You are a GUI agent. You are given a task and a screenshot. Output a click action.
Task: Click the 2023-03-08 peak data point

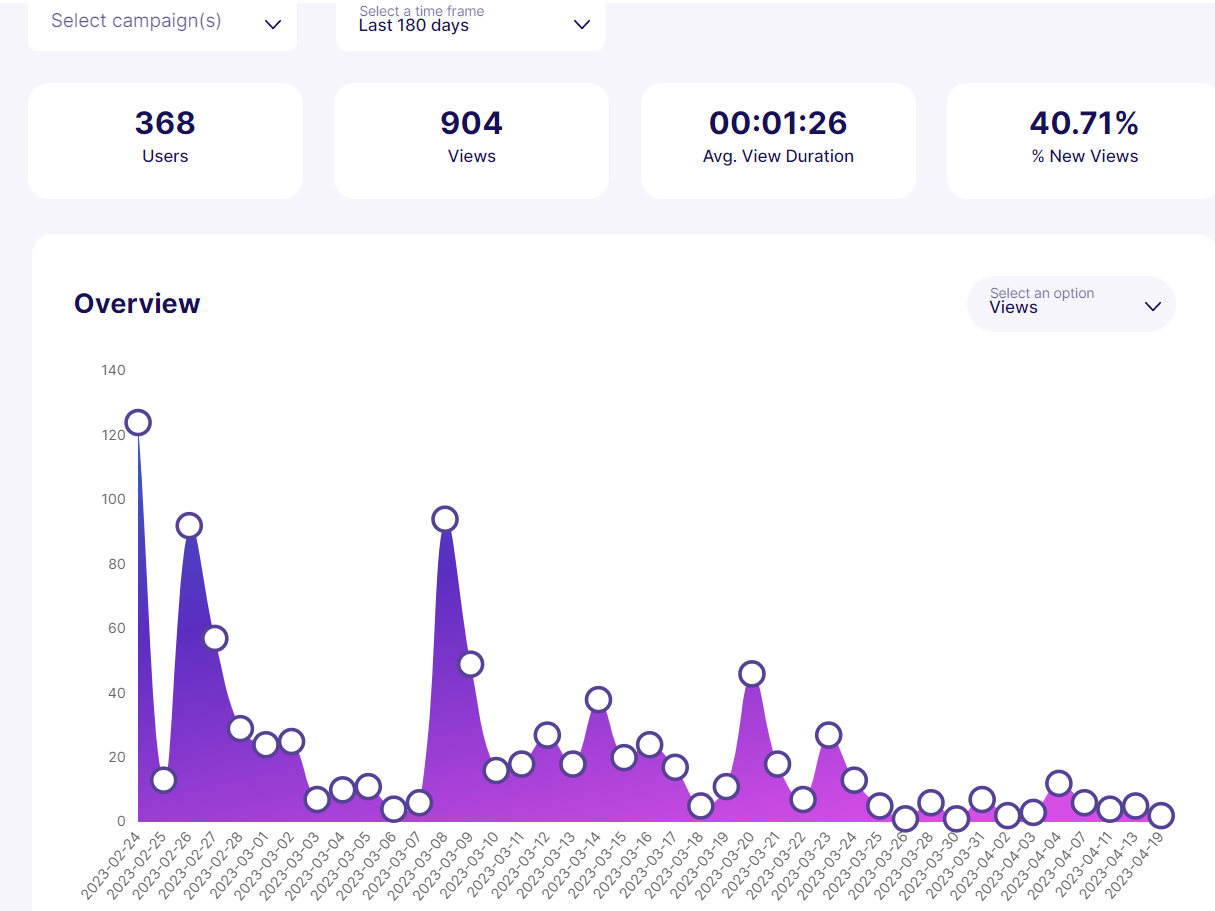coord(445,519)
